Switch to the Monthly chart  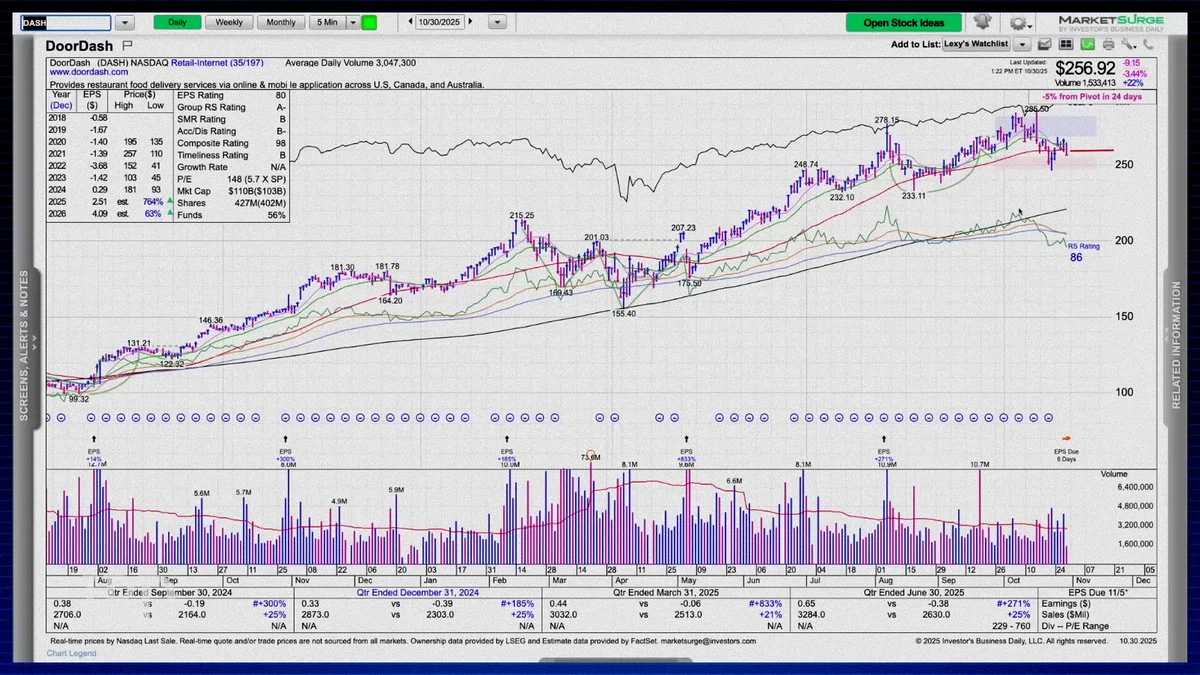click(281, 22)
